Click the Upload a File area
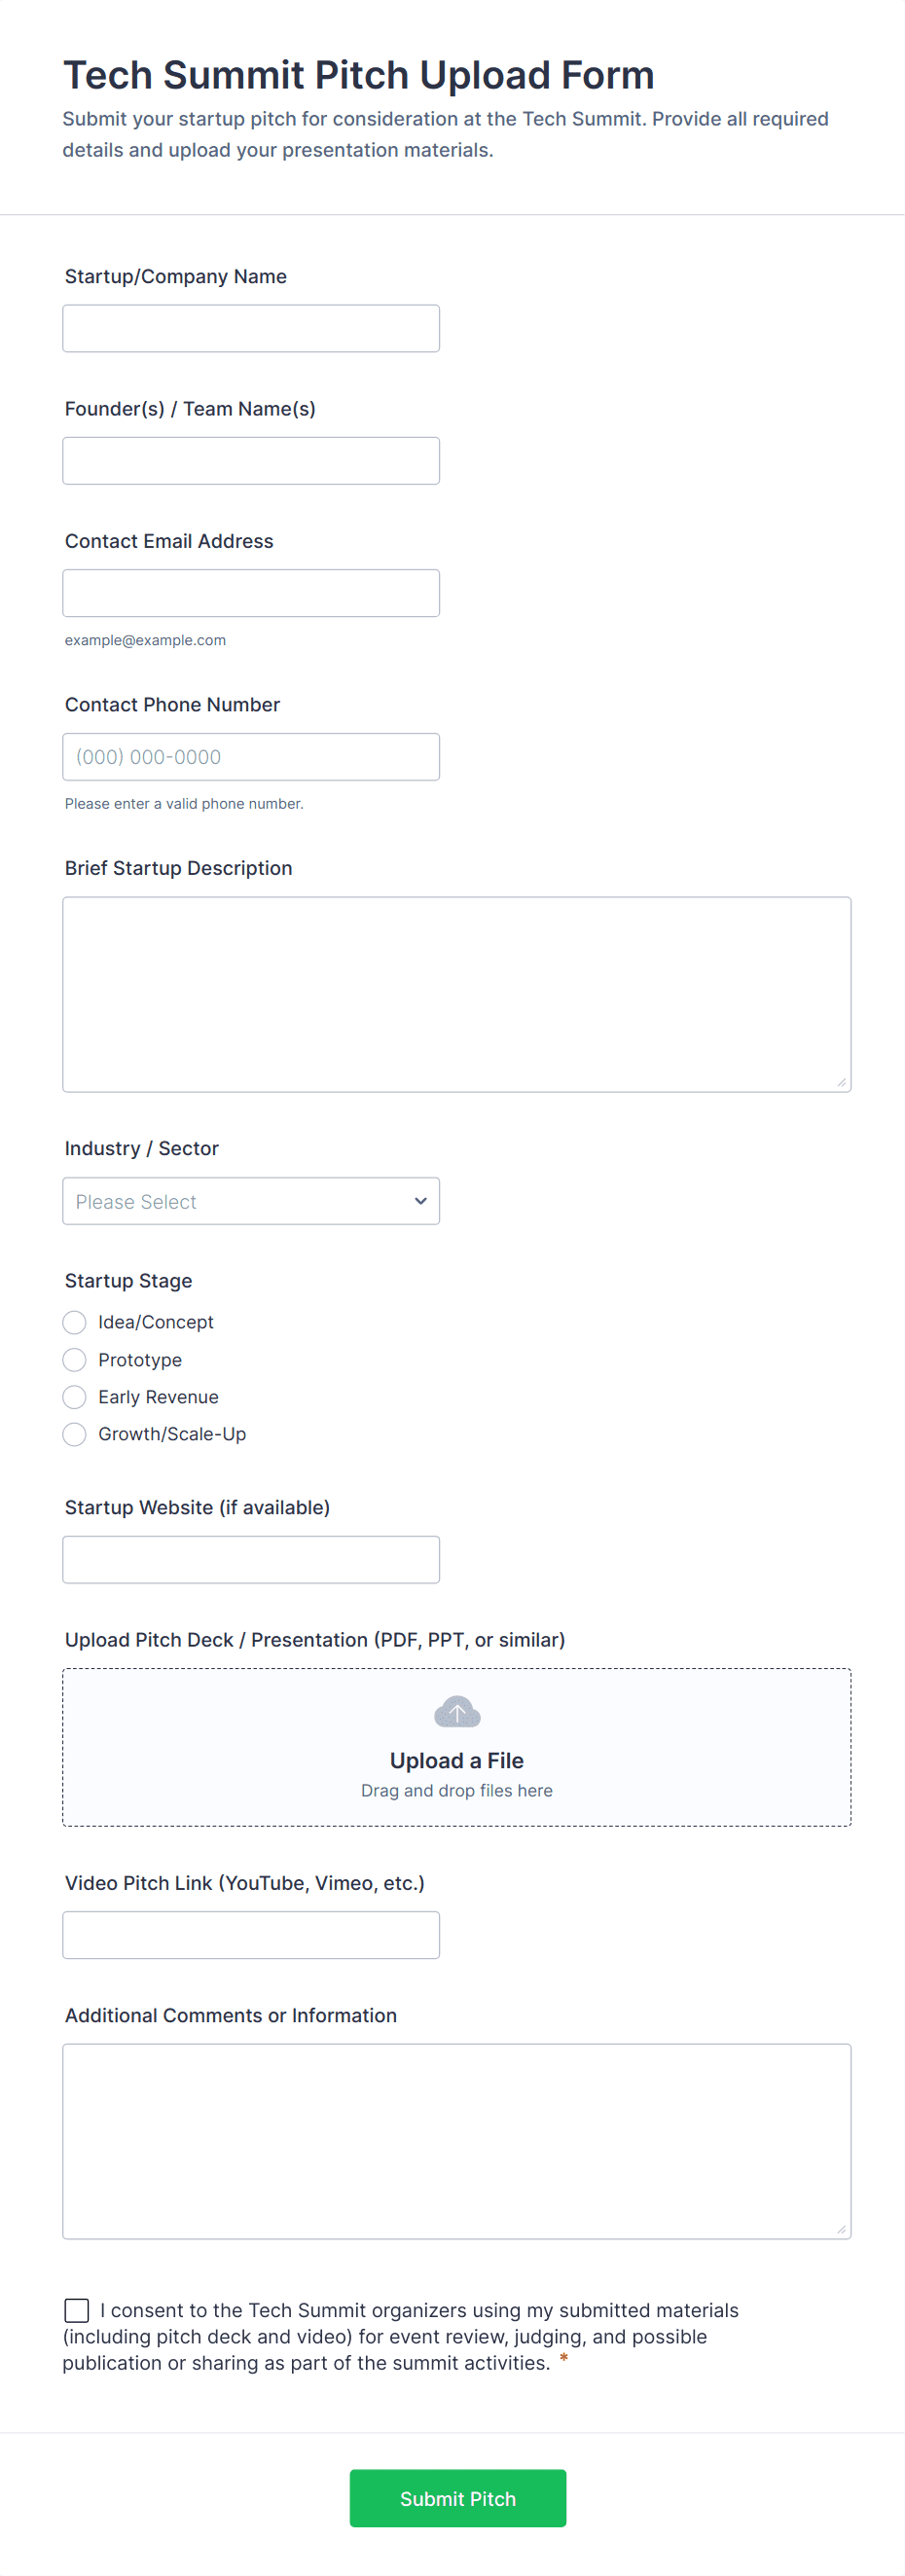The image size is (905, 2576). 456,1760
